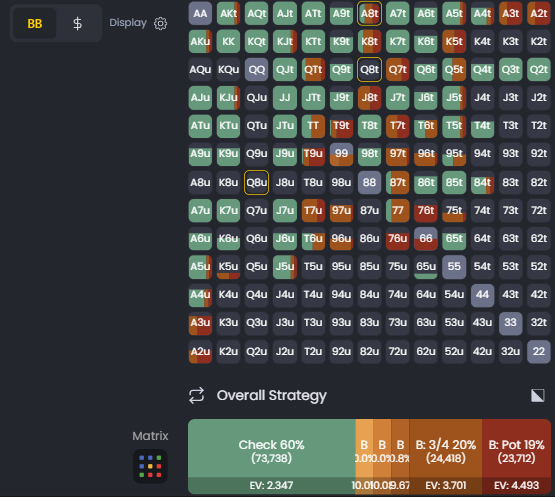Select the A3u hand cell
Screen dimensions: 555x497
coord(200,323)
